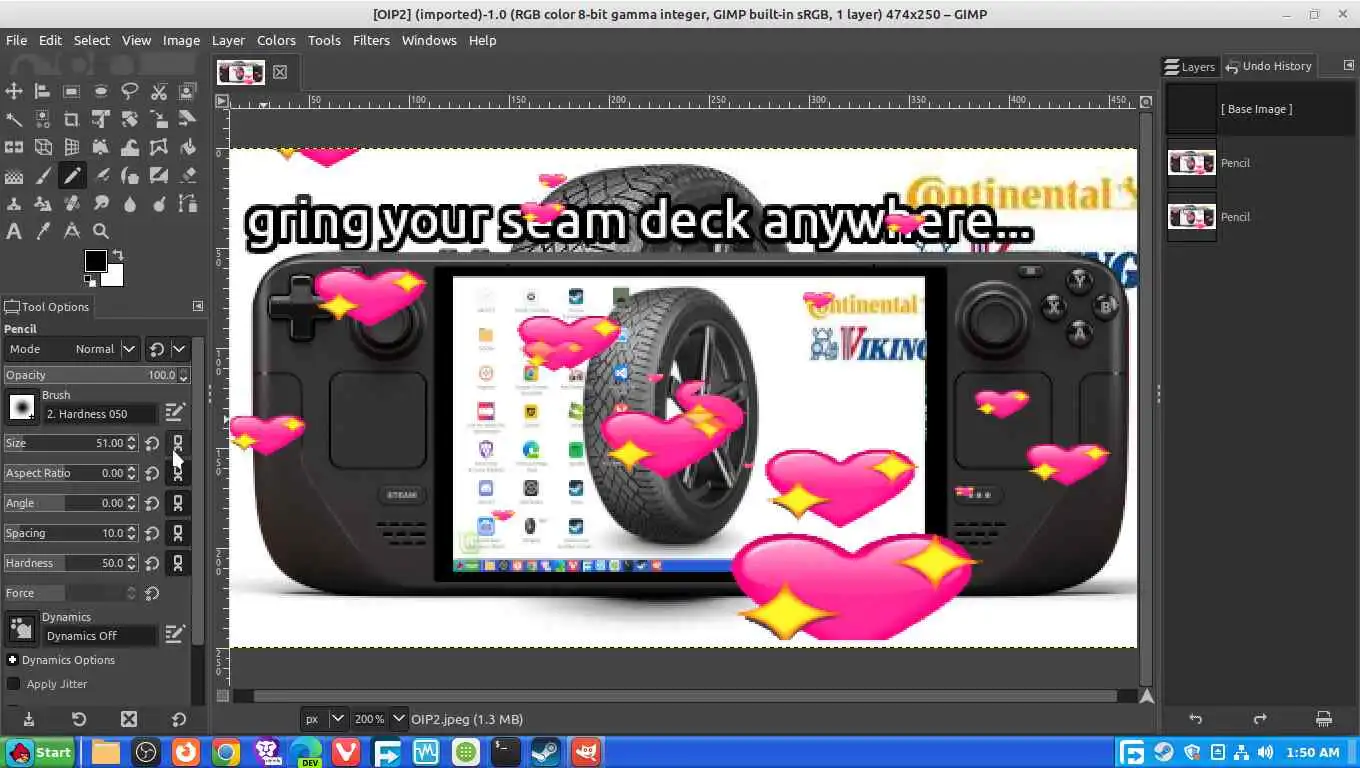This screenshot has height=768, width=1360.
Task: Open the Mode Normal dropdown
Action: [72, 349]
